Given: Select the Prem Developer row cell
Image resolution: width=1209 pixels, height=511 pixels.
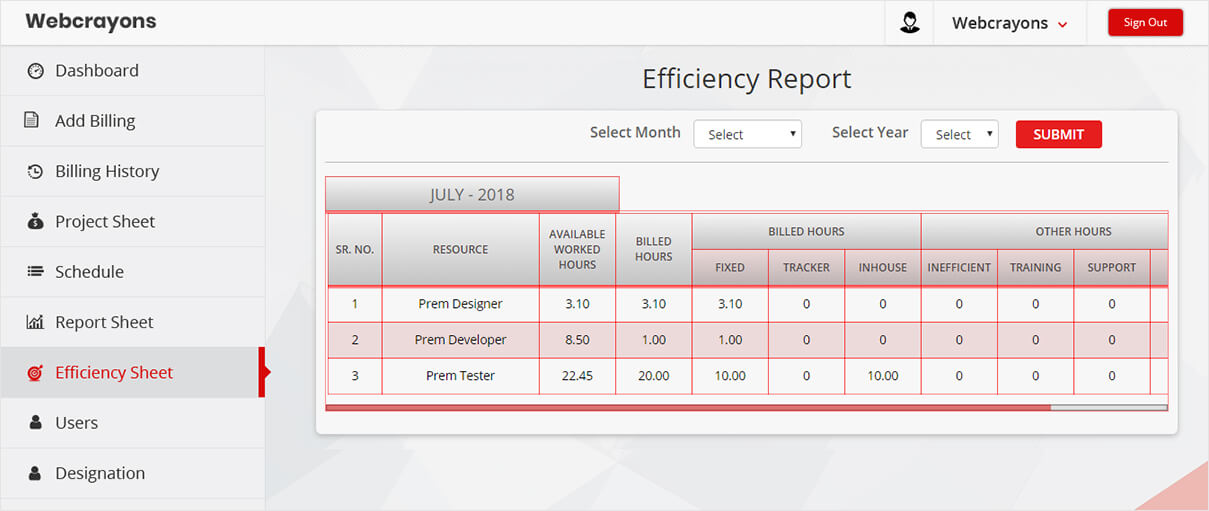Looking at the screenshot, I should coord(460,340).
